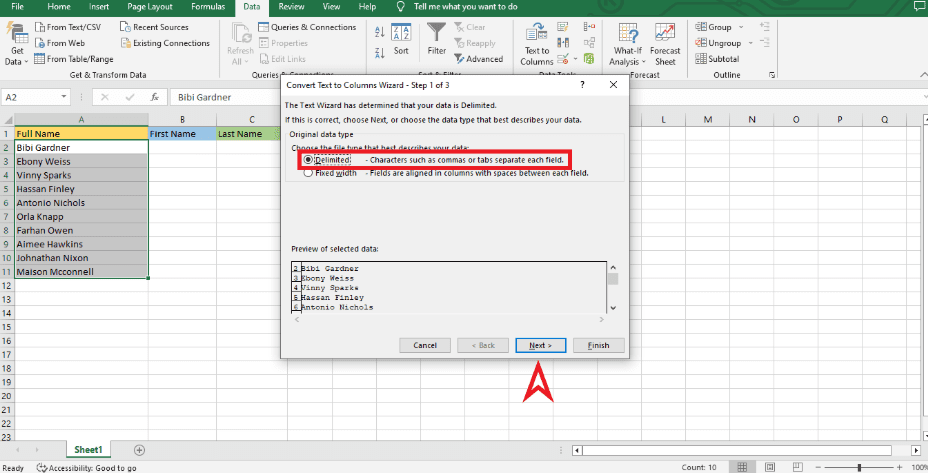928x473 pixels.
Task: Expand the Group dropdown arrow
Action: tap(741, 27)
